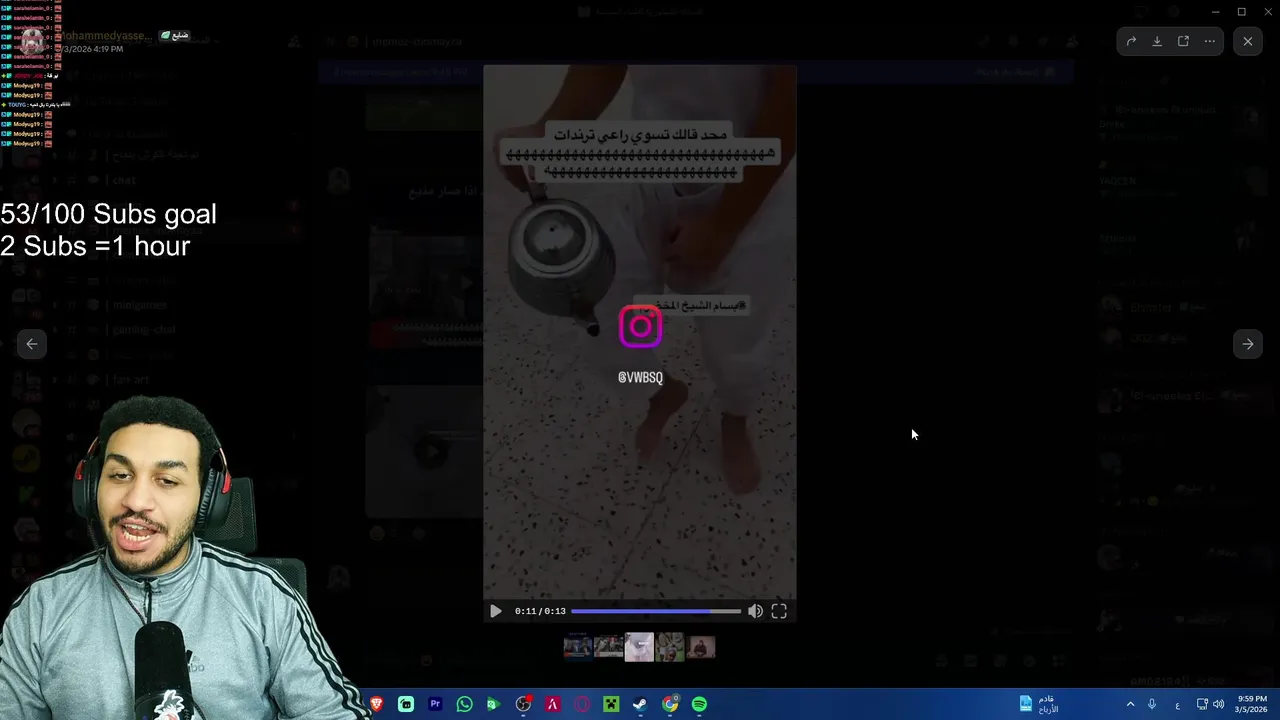The height and width of the screenshot is (720, 1280).
Task: Mute the video with the speaker icon
Action: tap(755, 611)
